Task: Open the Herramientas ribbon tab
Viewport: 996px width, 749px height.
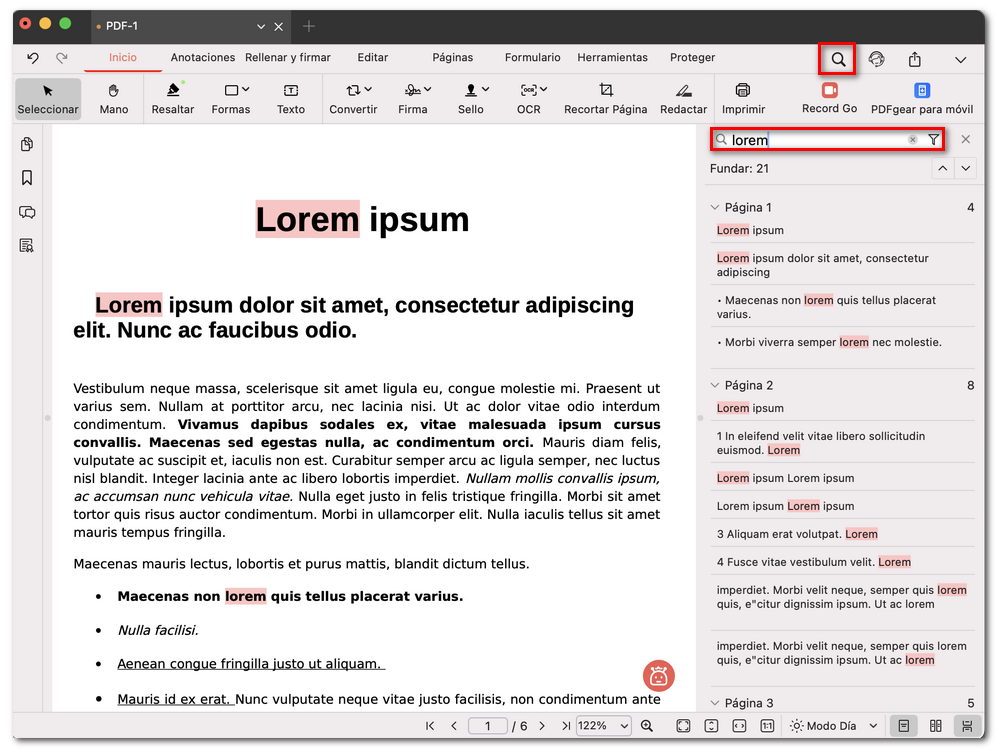Action: click(x=612, y=58)
